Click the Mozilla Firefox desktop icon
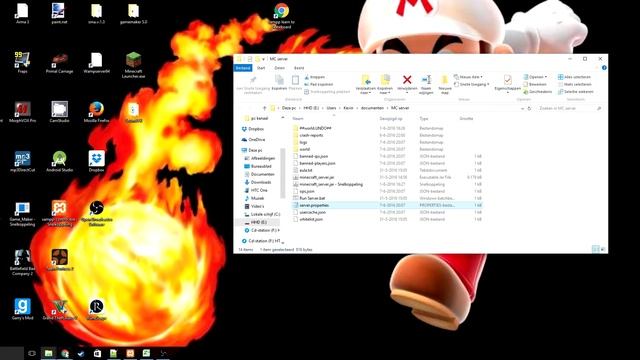The height and width of the screenshot is (360, 640). (x=96, y=112)
